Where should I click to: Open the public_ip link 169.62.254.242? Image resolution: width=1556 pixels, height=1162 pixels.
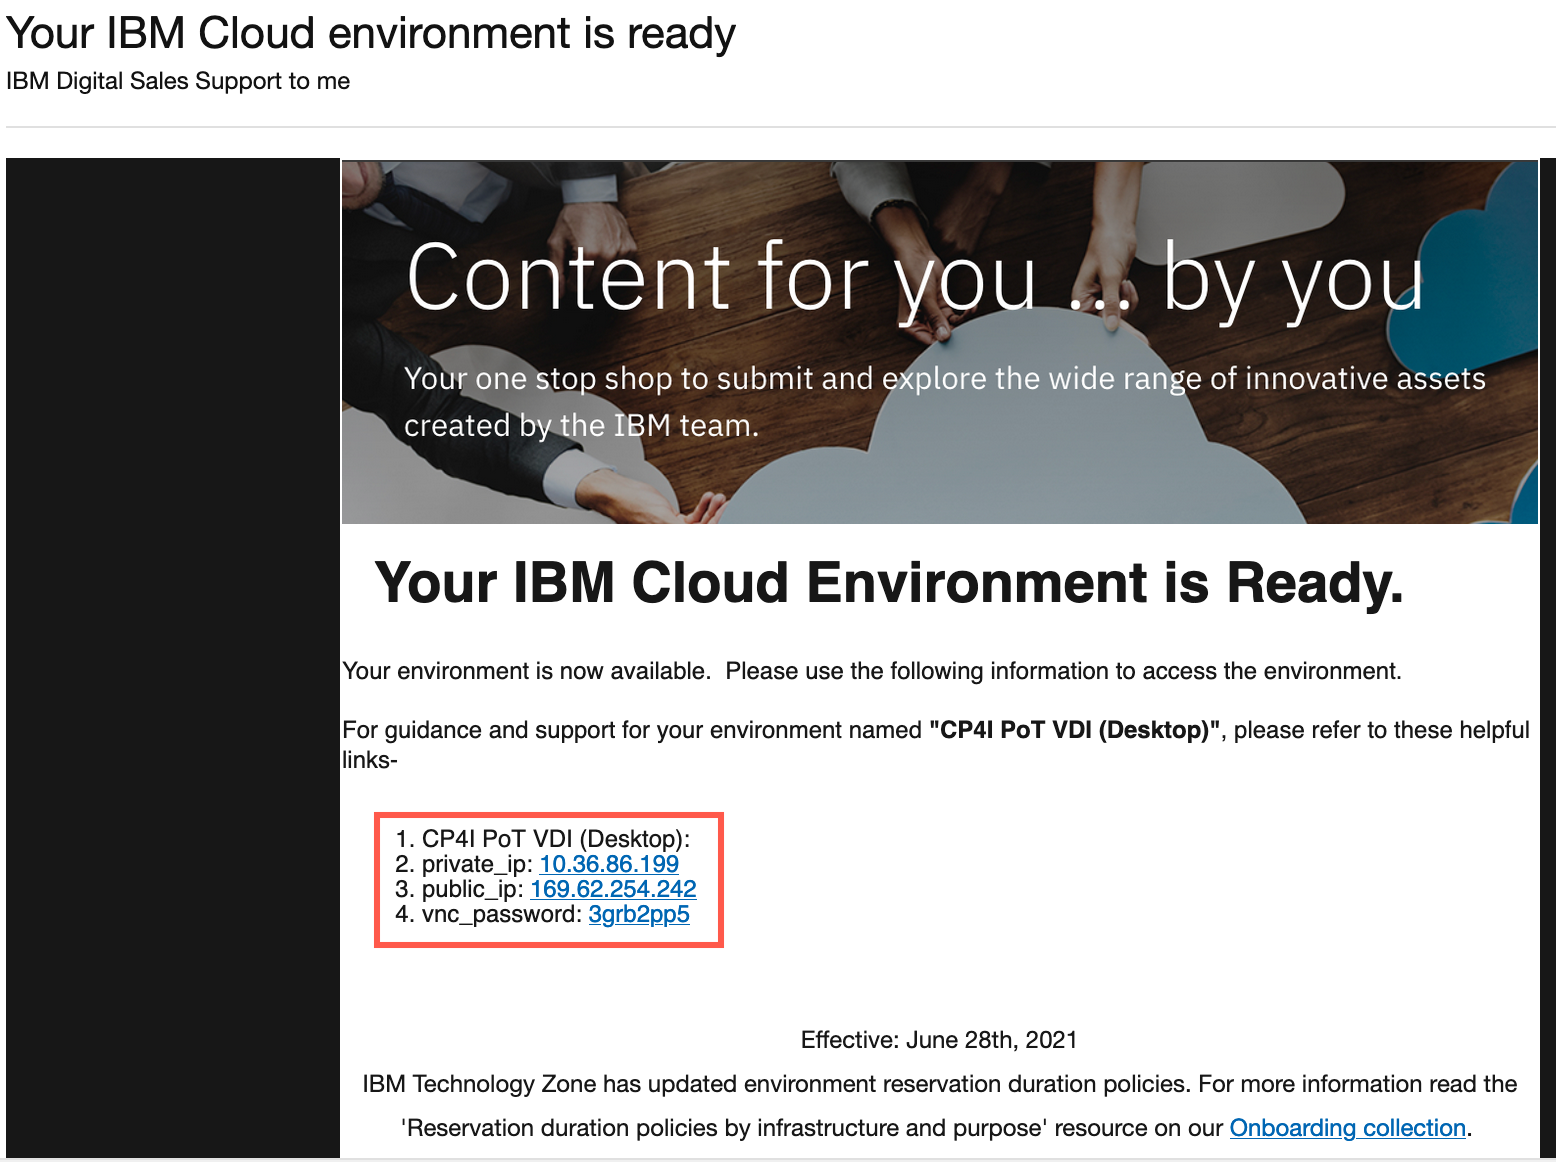coord(613,889)
